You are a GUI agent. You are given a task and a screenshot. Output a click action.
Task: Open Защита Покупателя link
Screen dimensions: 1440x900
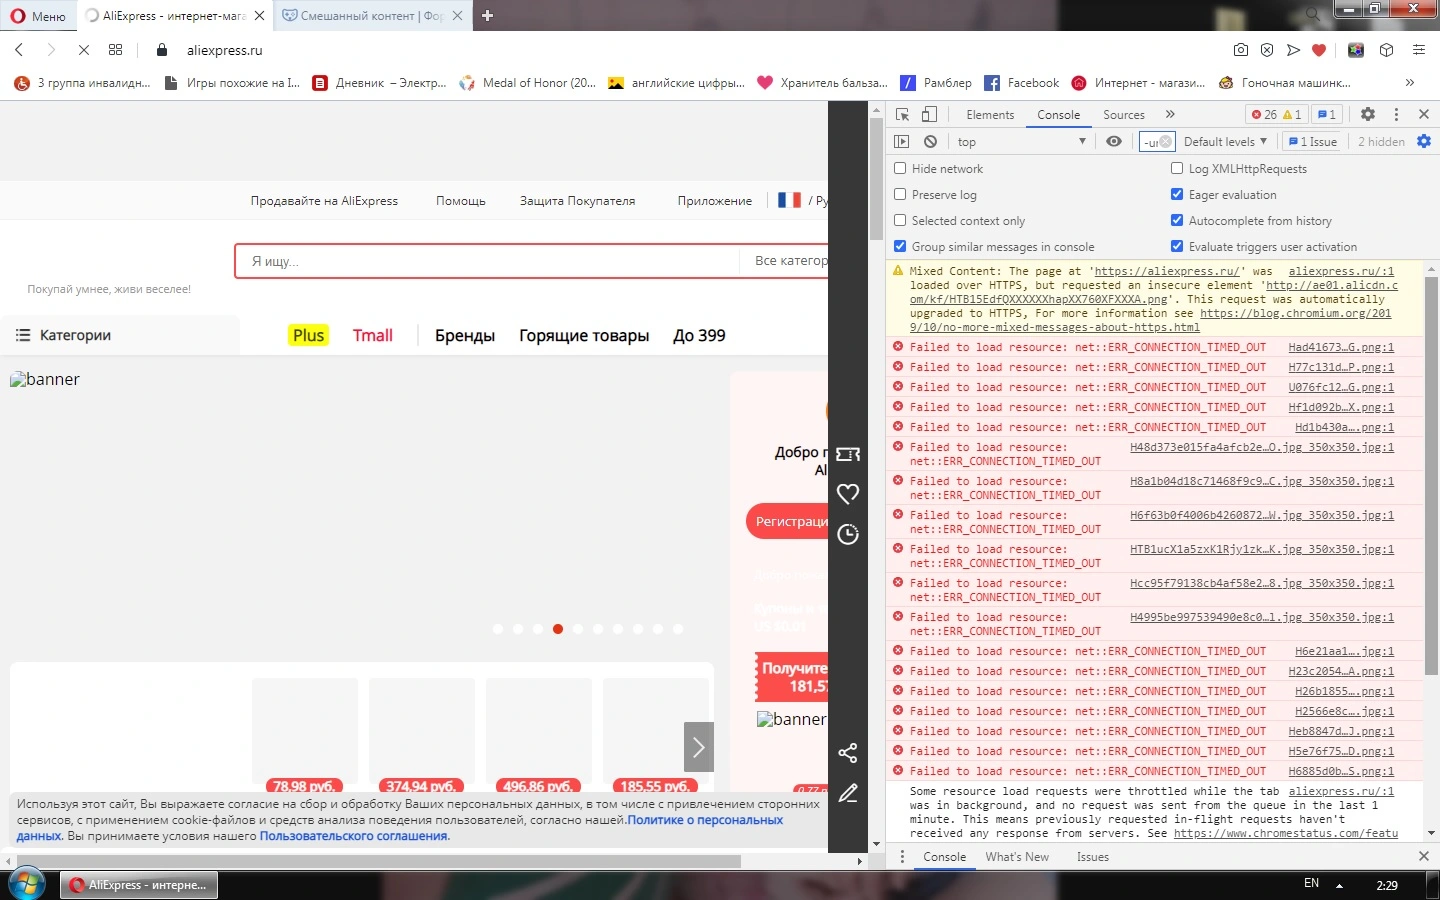pyautogui.click(x=577, y=201)
